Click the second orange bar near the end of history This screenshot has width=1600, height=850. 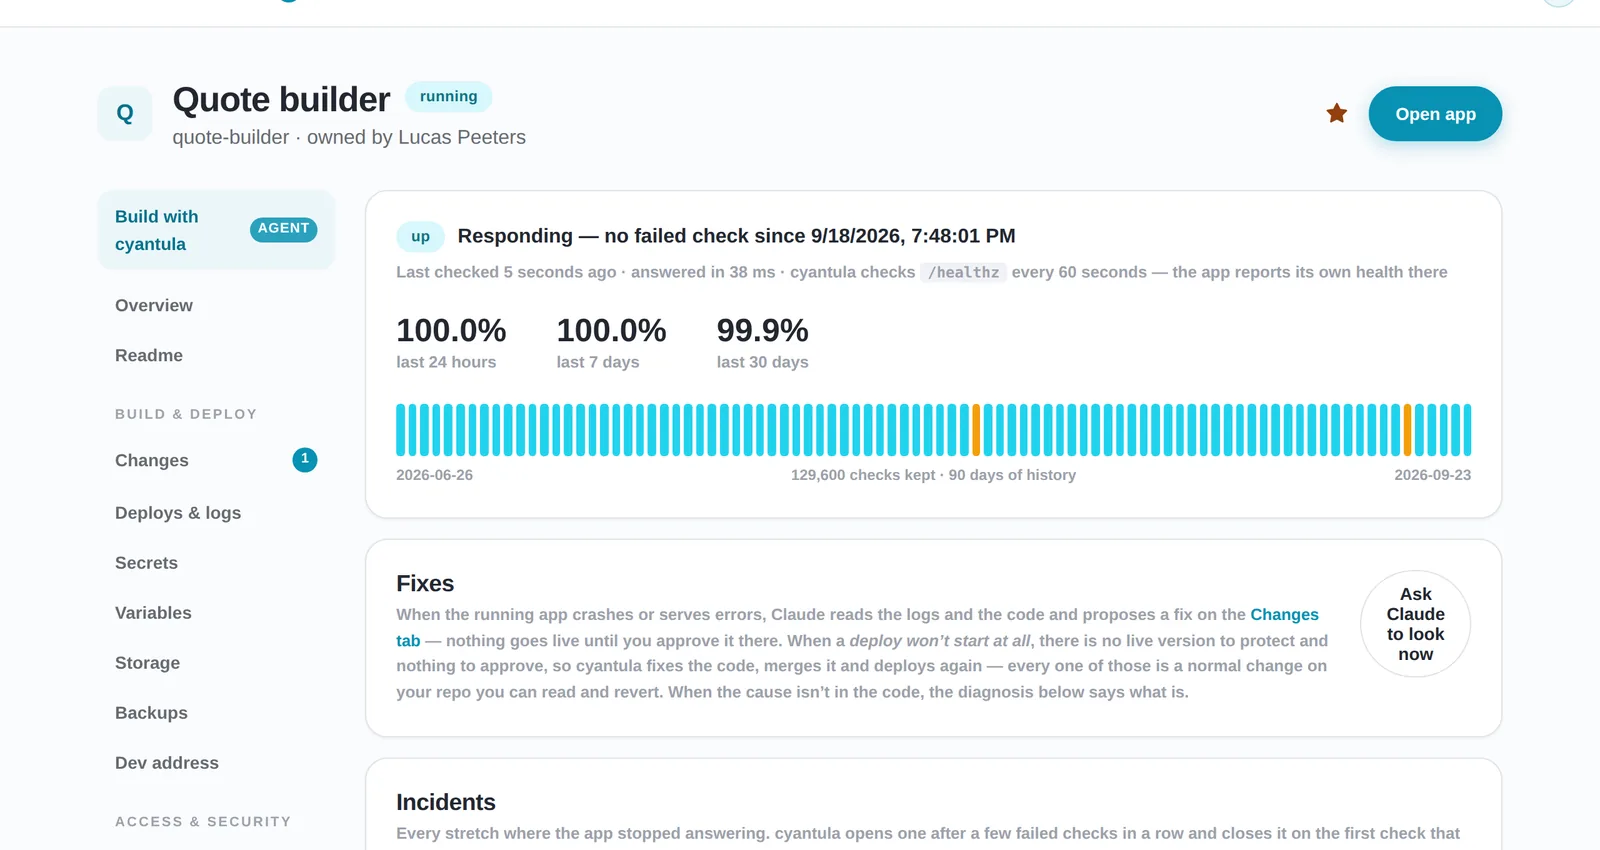pos(1408,430)
